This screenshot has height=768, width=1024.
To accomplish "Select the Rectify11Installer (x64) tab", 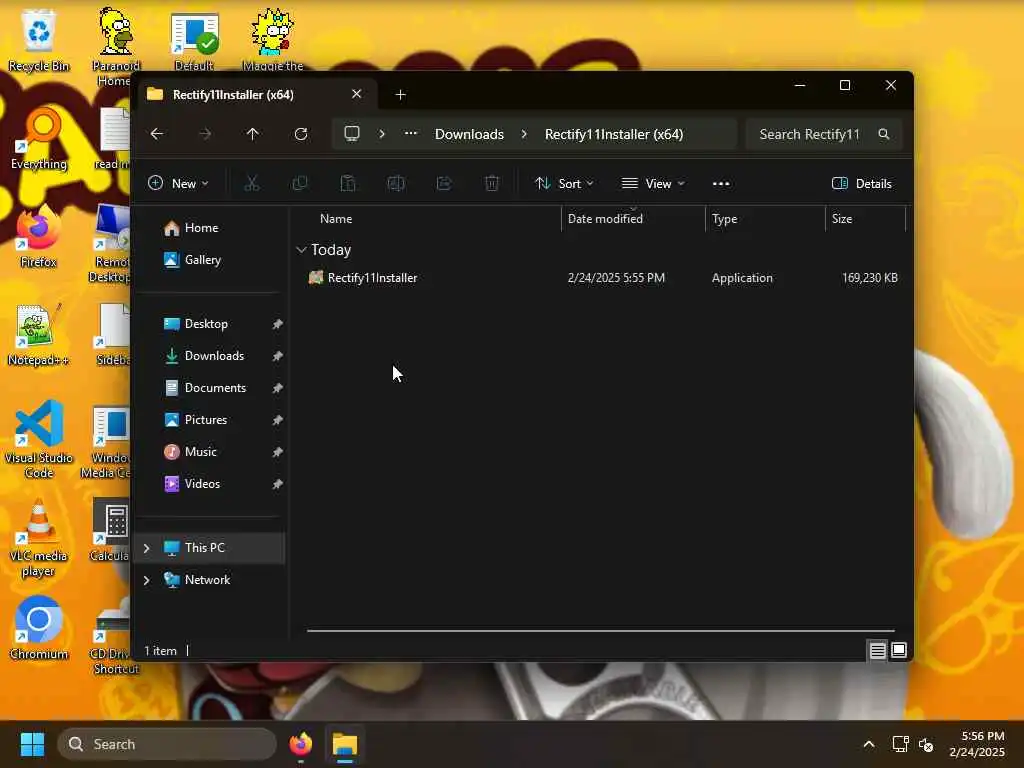I will pos(255,95).
